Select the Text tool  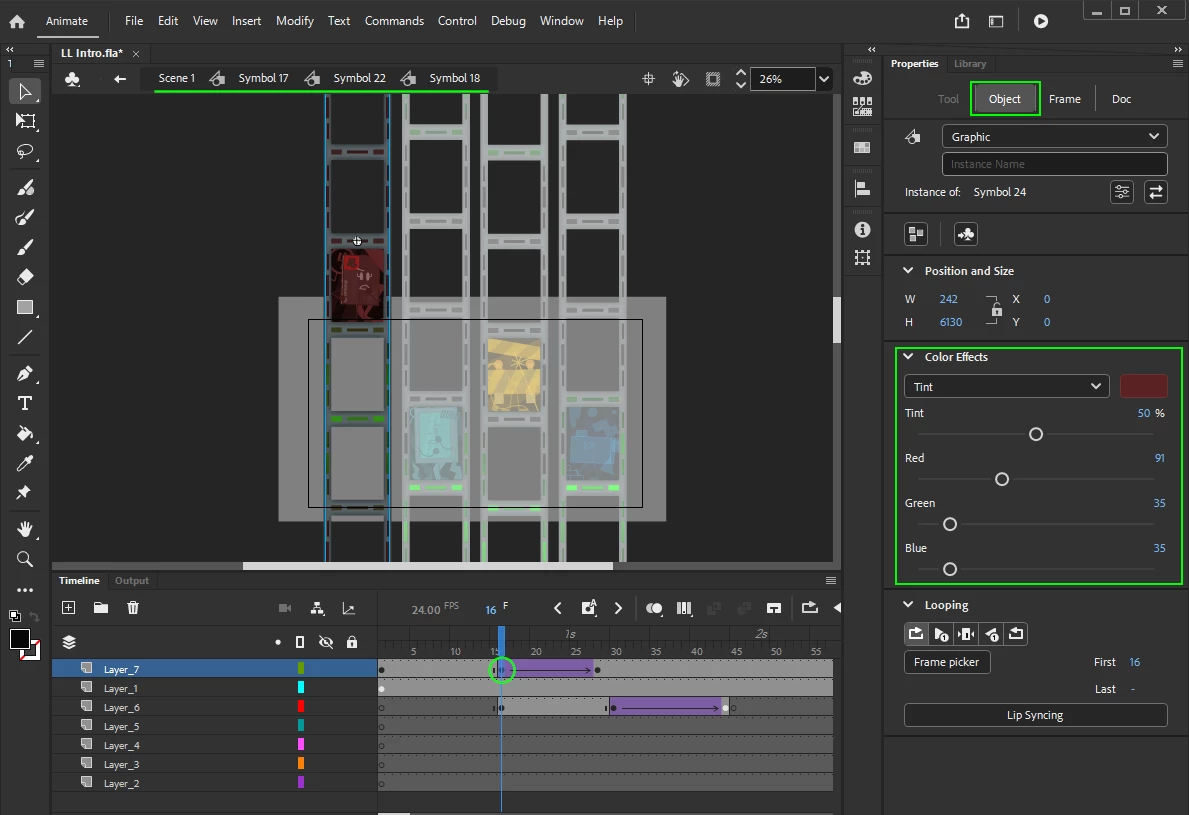pyautogui.click(x=25, y=403)
